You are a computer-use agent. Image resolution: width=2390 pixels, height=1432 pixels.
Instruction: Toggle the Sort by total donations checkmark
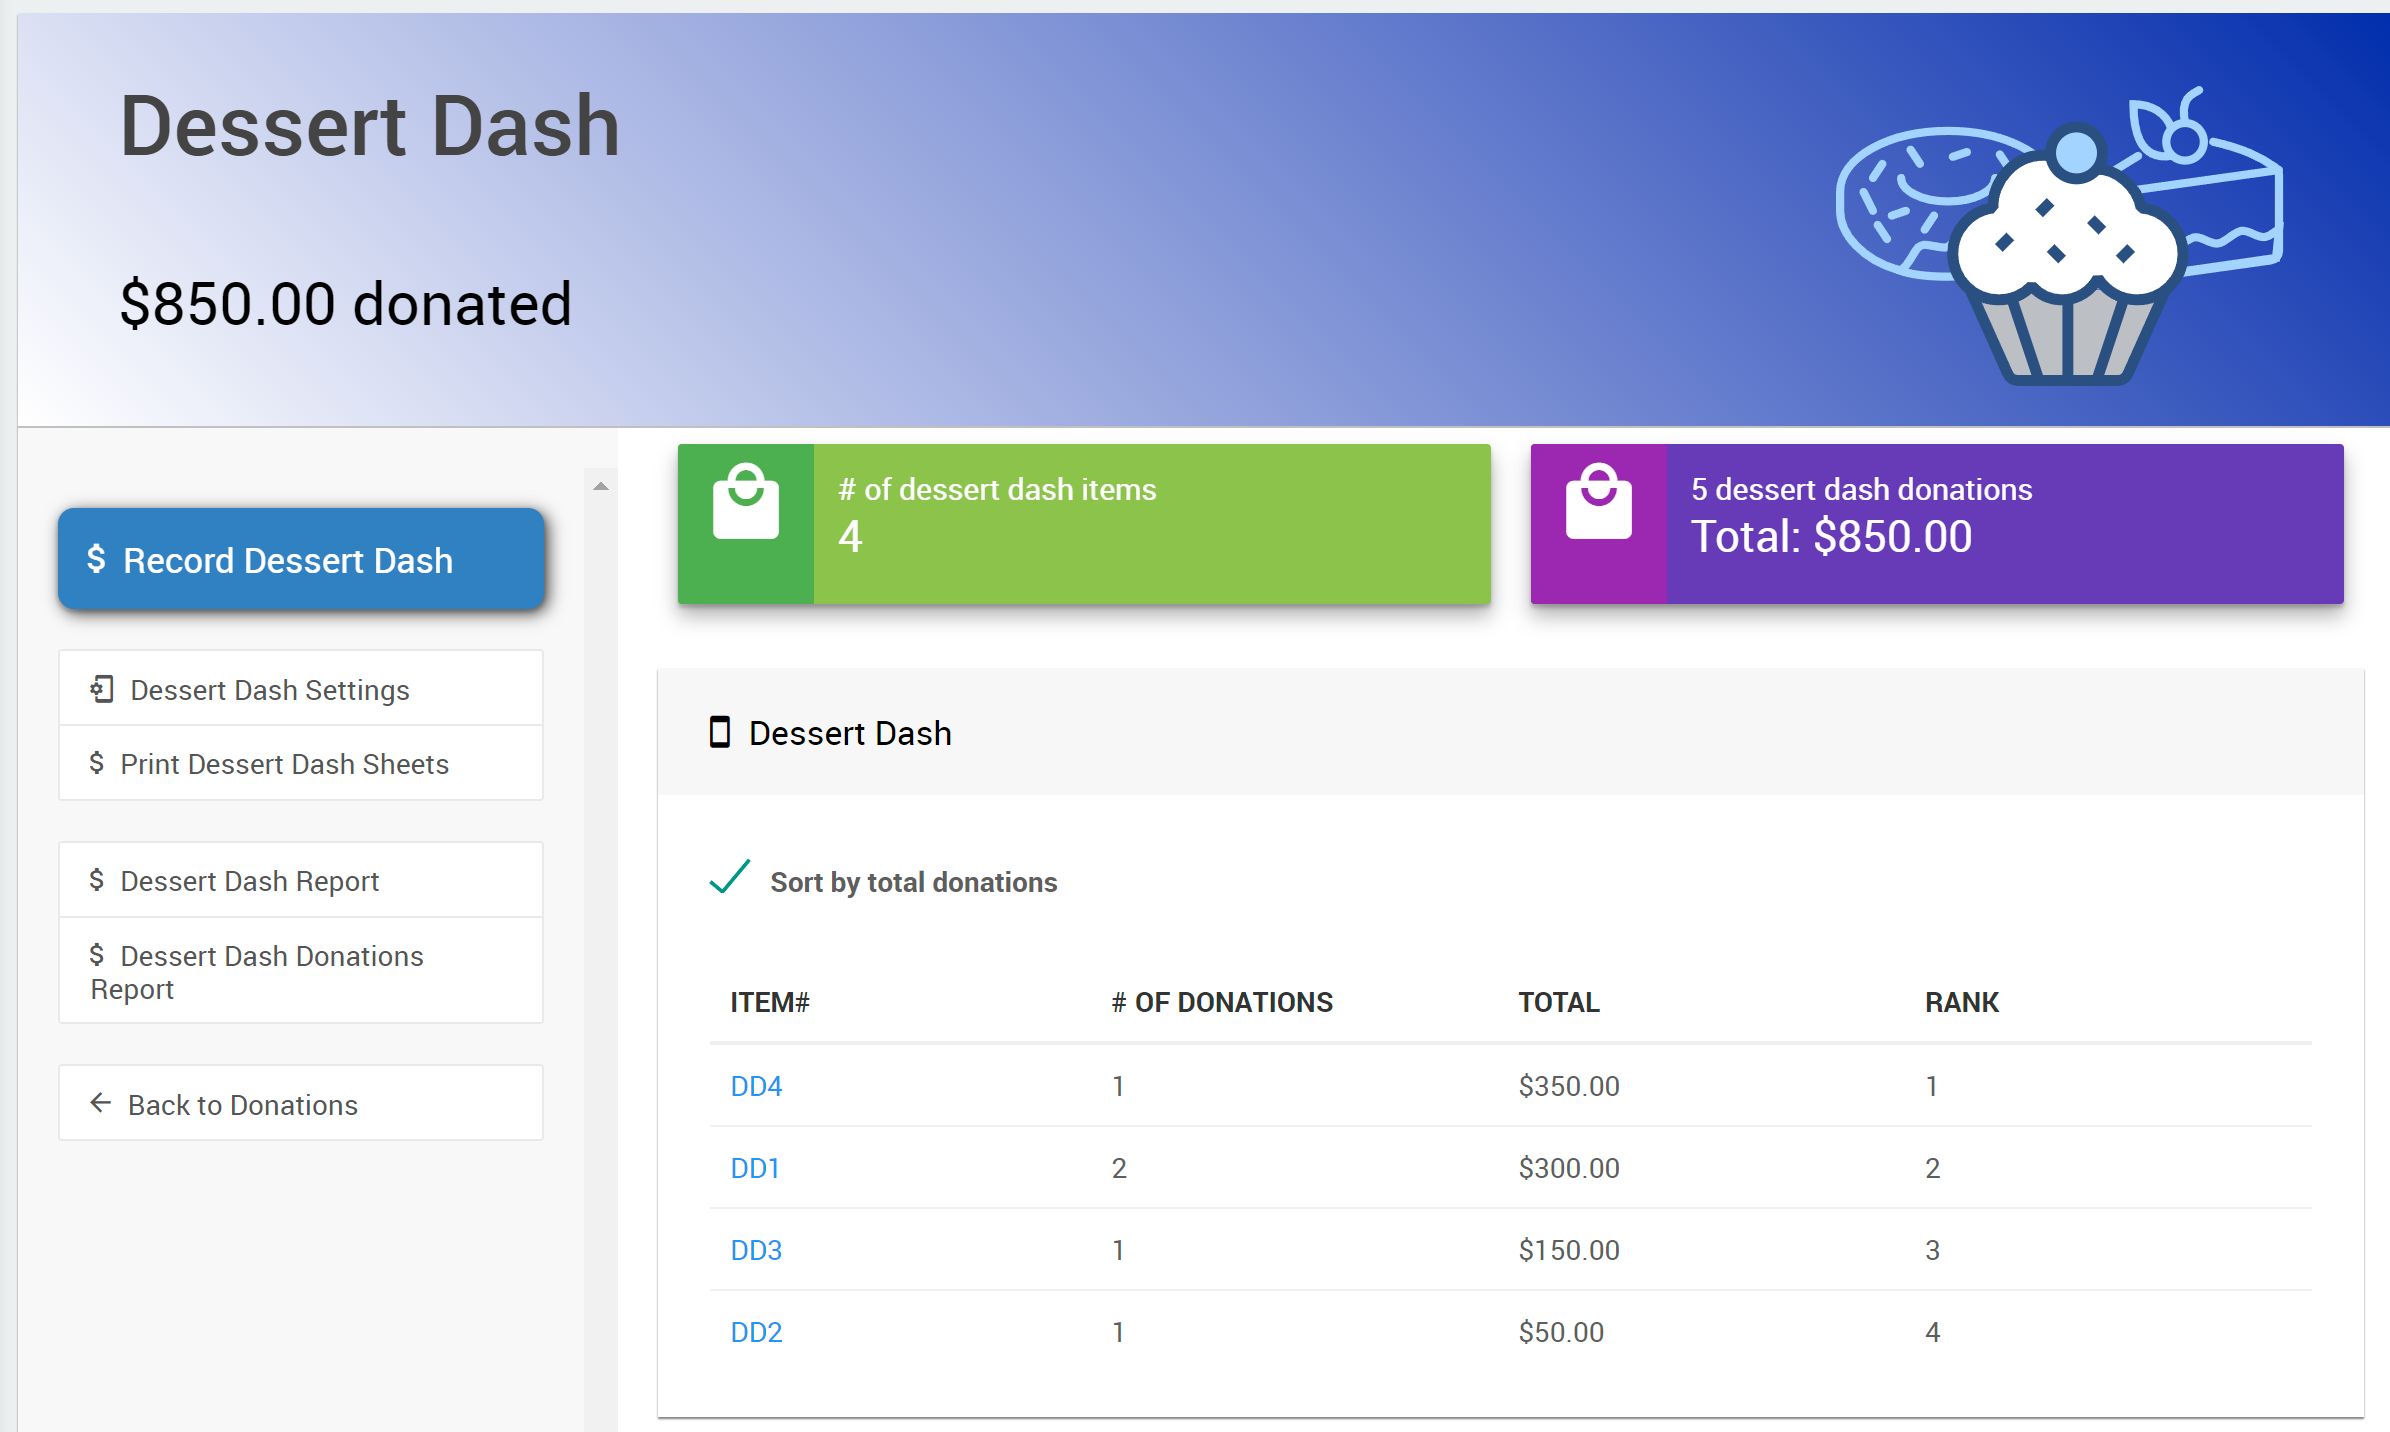pyautogui.click(x=730, y=878)
